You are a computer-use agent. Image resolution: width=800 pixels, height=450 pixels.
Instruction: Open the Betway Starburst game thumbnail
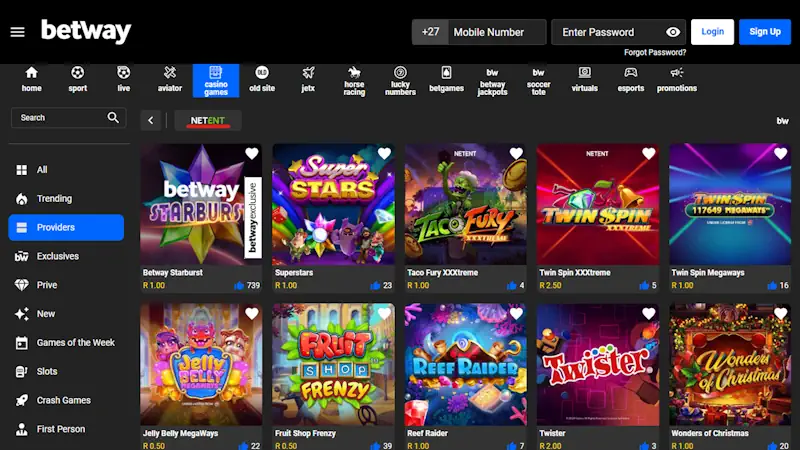(x=201, y=205)
